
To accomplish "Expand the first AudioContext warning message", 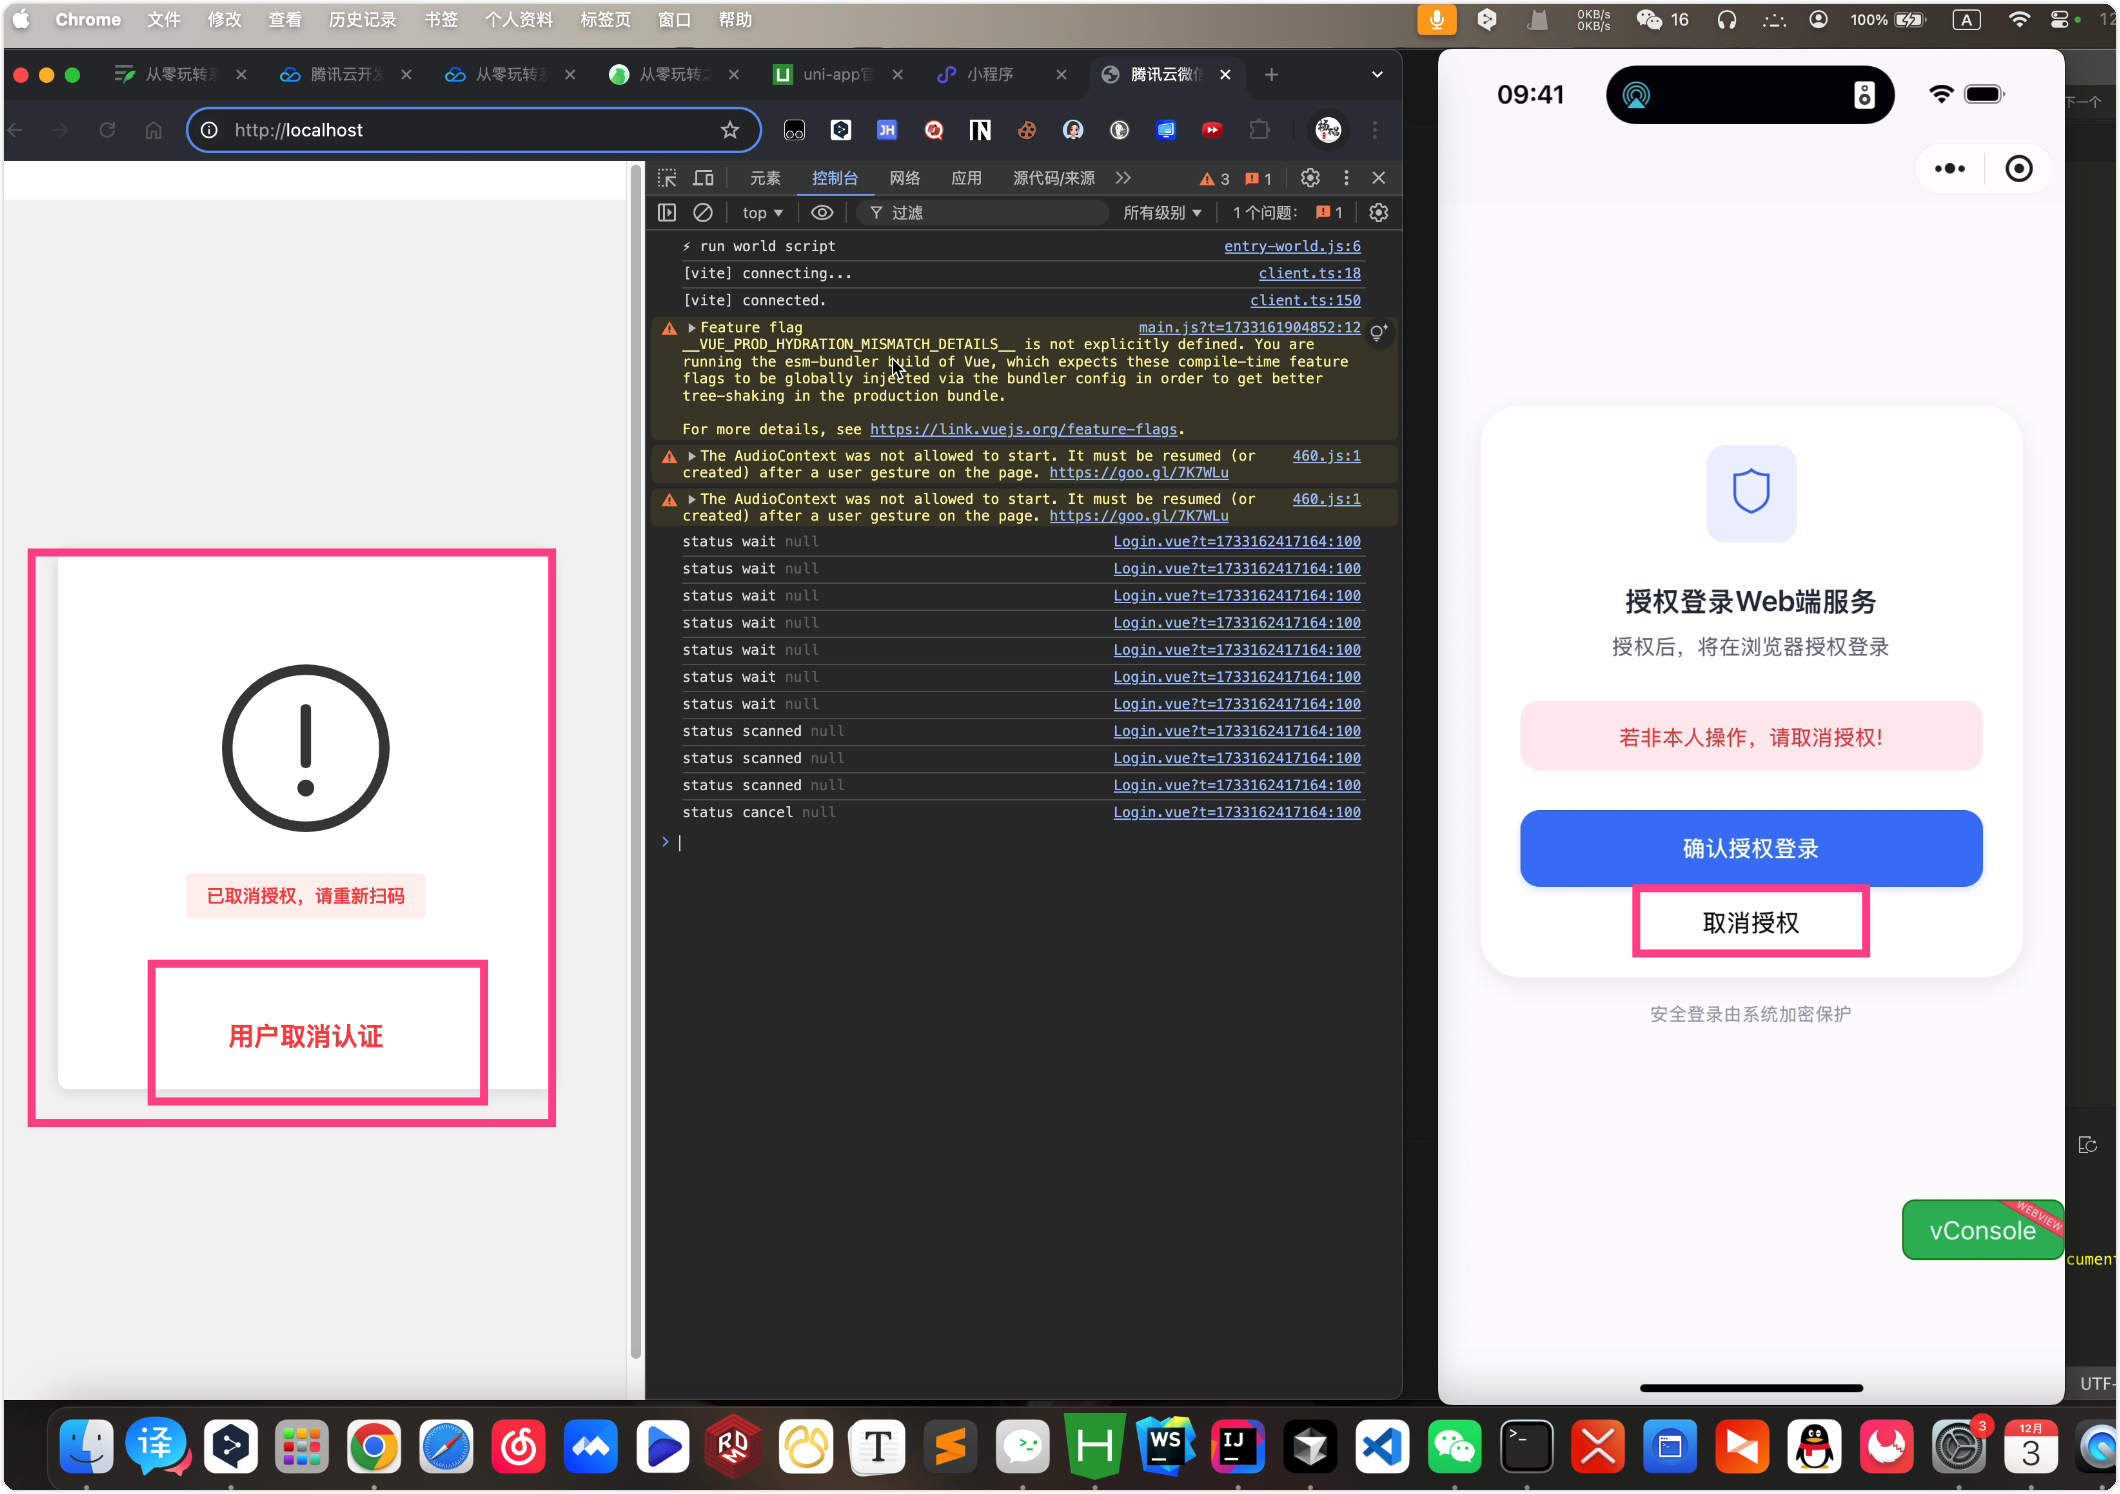I will coord(691,456).
